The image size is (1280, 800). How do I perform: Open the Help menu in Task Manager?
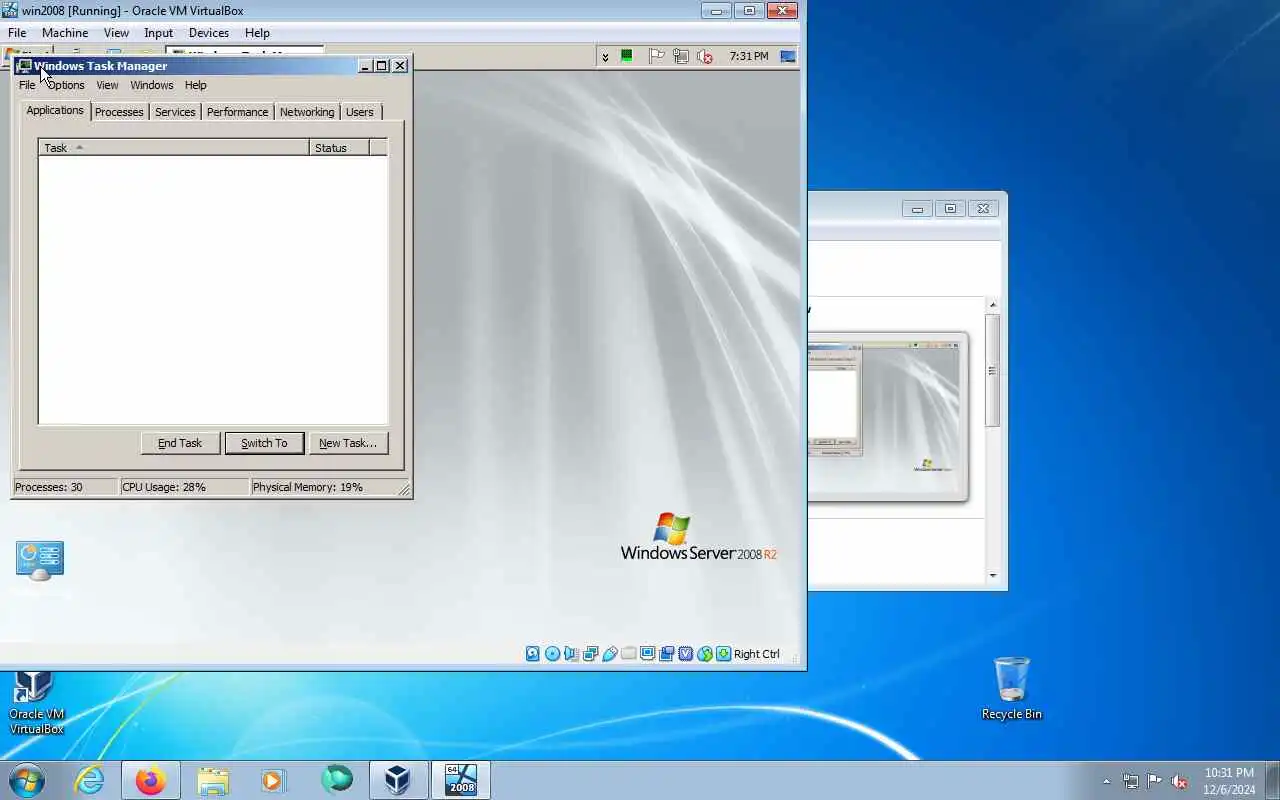(x=196, y=85)
